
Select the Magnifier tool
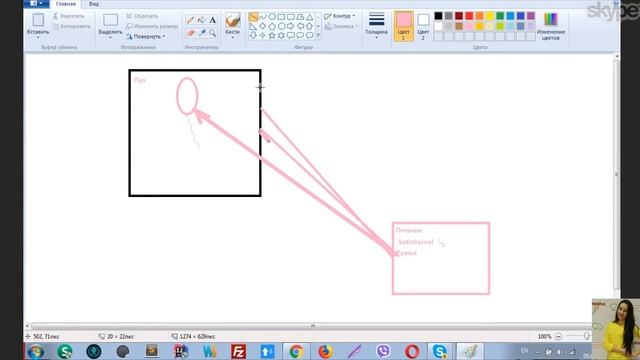point(213,32)
